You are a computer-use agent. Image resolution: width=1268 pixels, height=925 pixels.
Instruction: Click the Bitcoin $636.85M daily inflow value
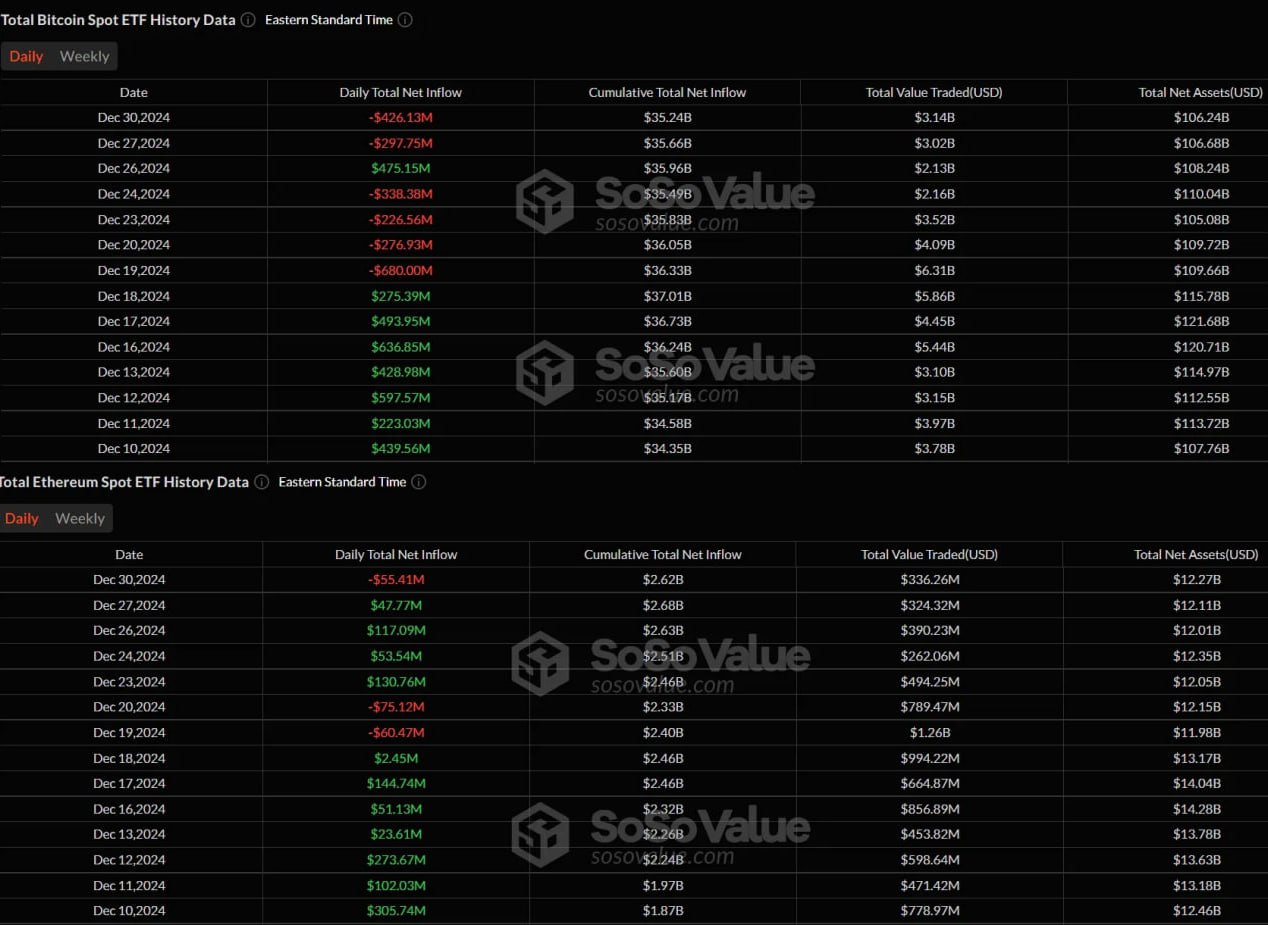coord(400,347)
